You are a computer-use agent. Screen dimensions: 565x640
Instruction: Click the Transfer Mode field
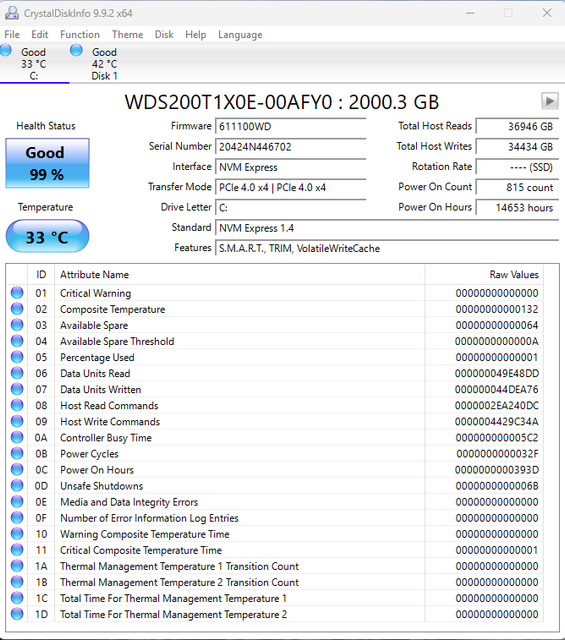290,188
